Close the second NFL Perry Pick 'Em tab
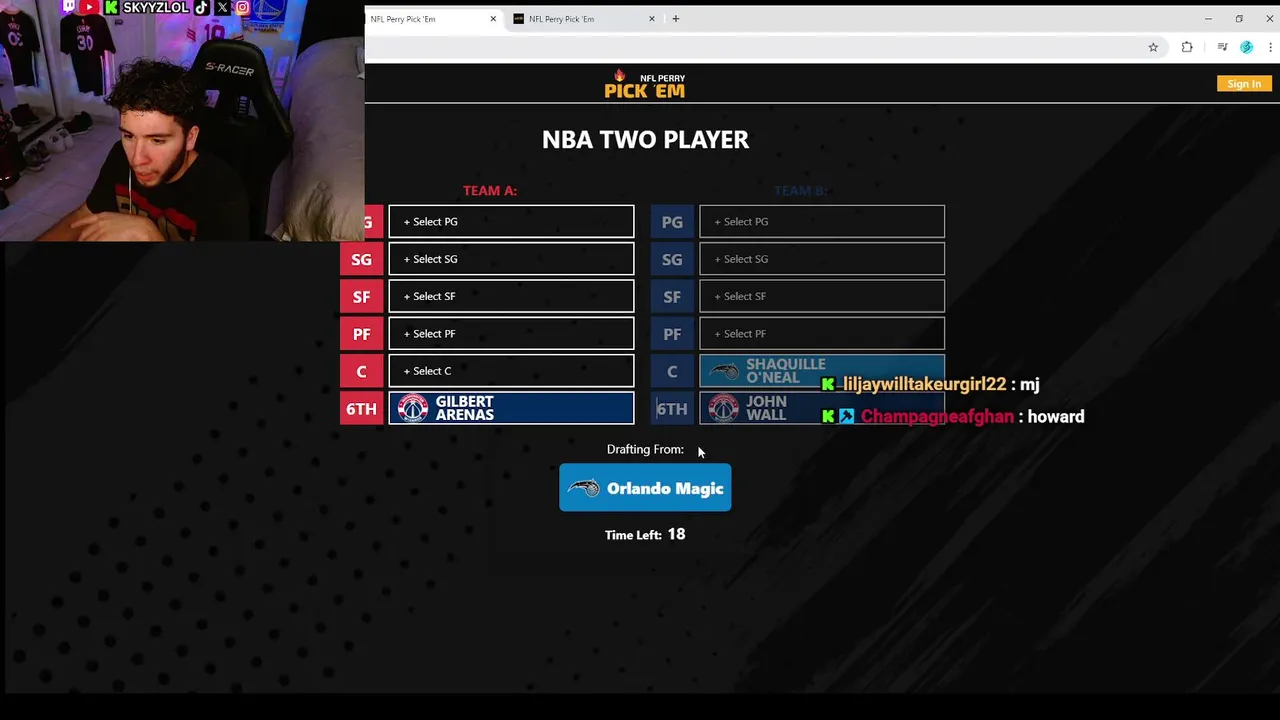The width and height of the screenshot is (1280, 720). pyautogui.click(x=652, y=19)
